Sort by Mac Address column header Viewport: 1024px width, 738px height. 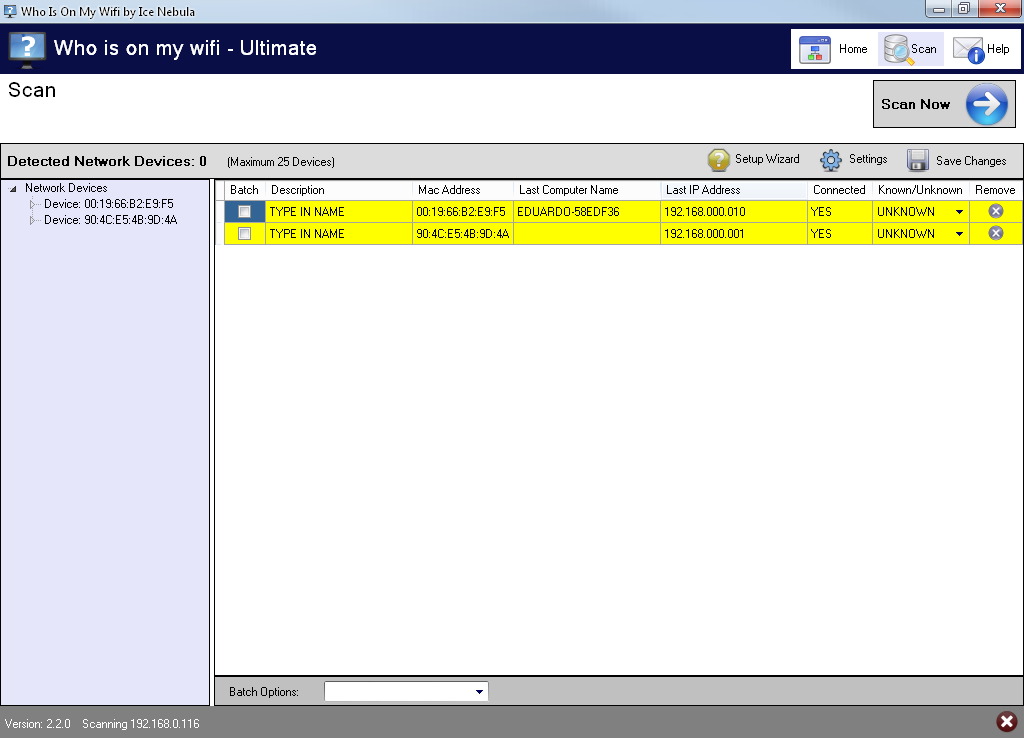pos(463,190)
